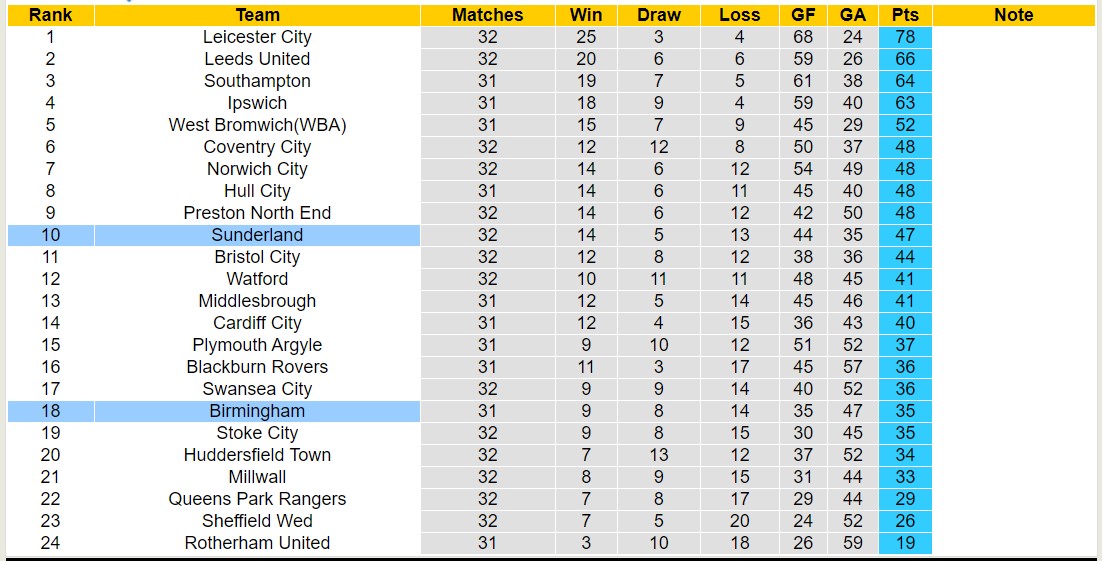Click the Matches column header
This screenshot has height=561, width=1102.
tap(487, 15)
